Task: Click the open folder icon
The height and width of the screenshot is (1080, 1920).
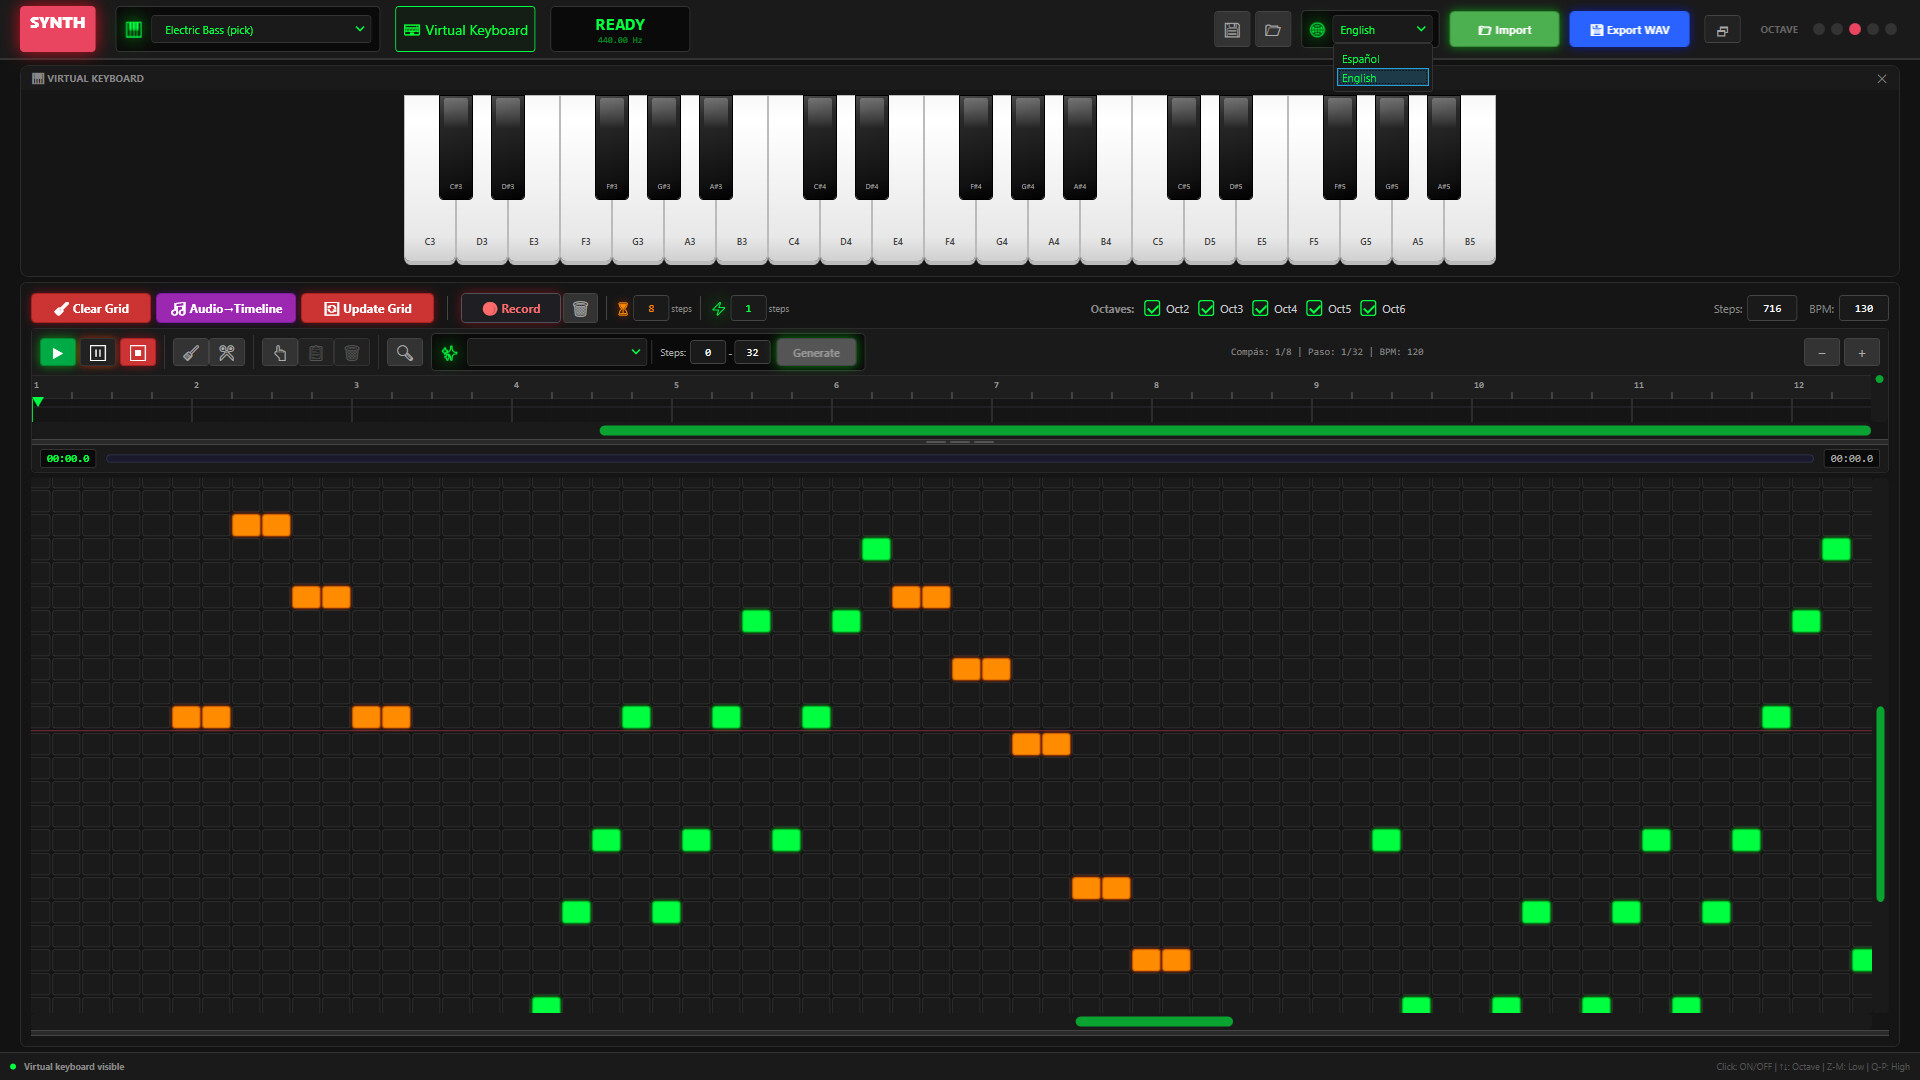Action: coord(1273,30)
